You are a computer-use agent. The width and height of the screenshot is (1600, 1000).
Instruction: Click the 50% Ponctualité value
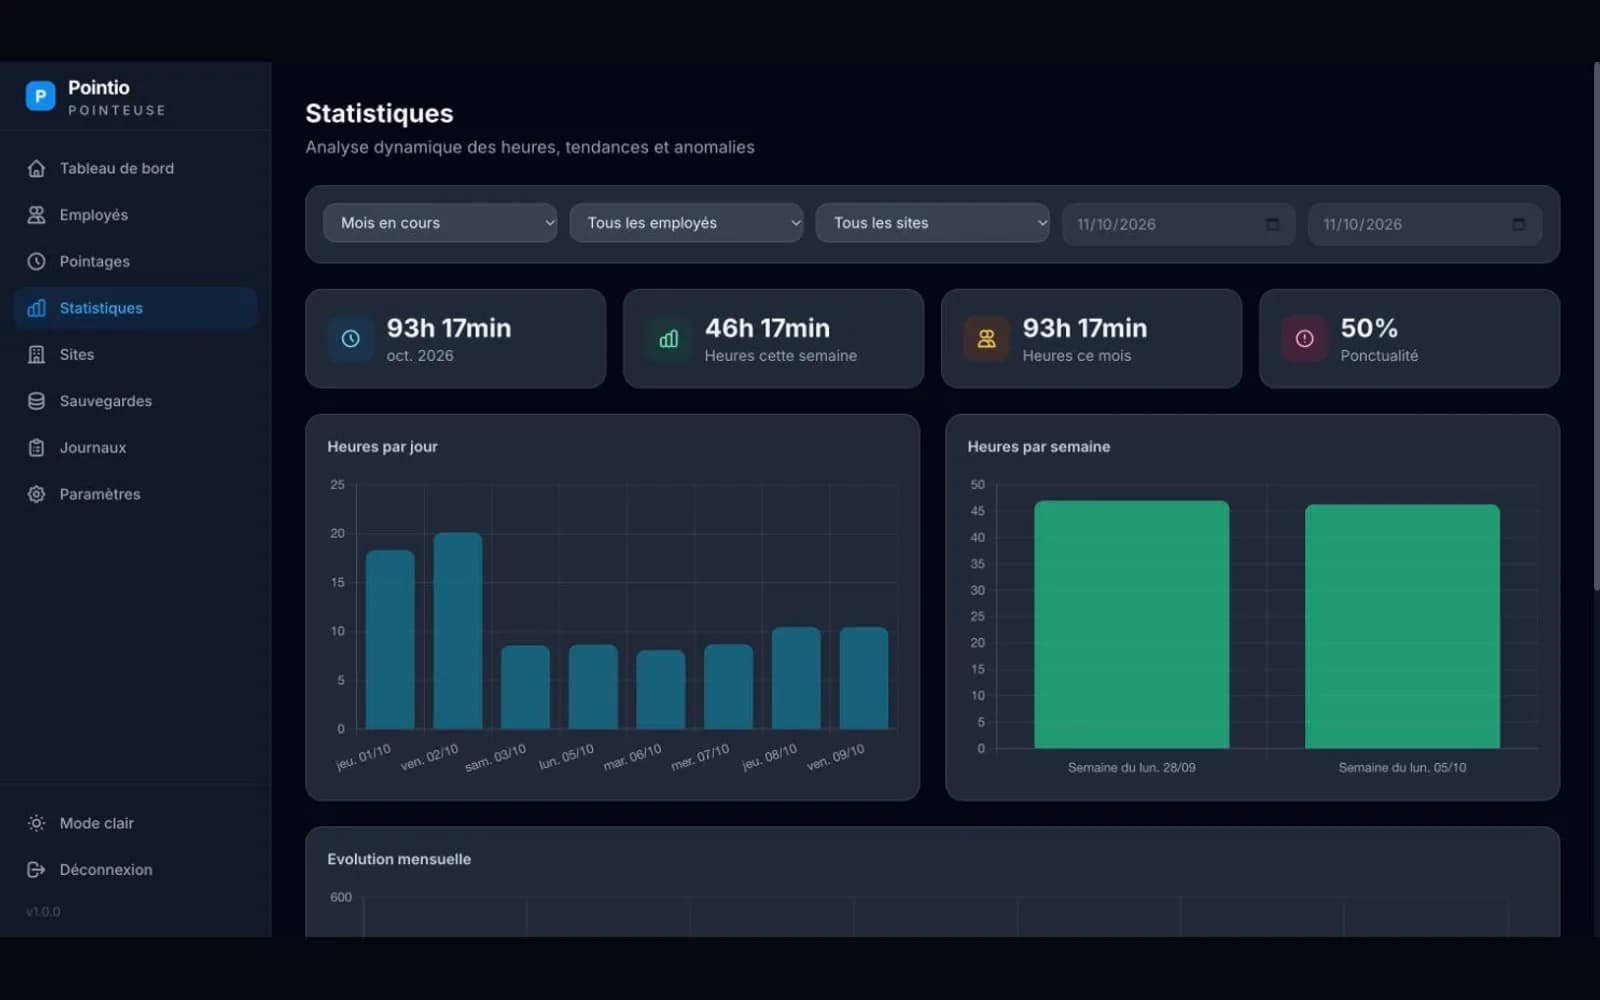pos(1369,328)
